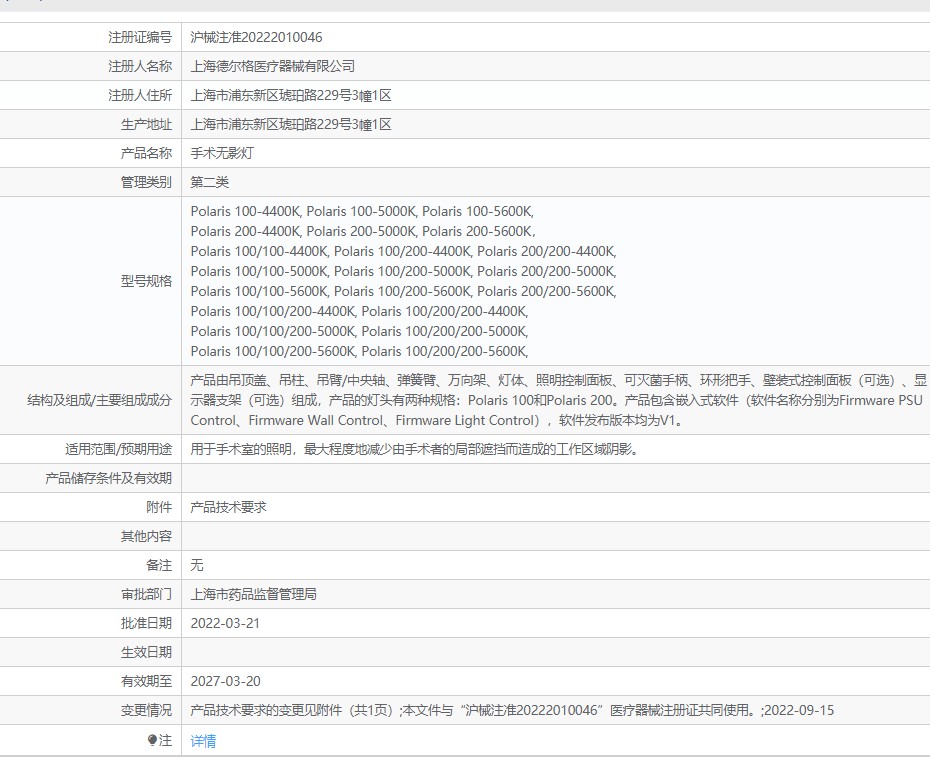Click the 其他内容 label
Image resolution: width=930 pixels, height=764 pixels.
[x=146, y=537]
